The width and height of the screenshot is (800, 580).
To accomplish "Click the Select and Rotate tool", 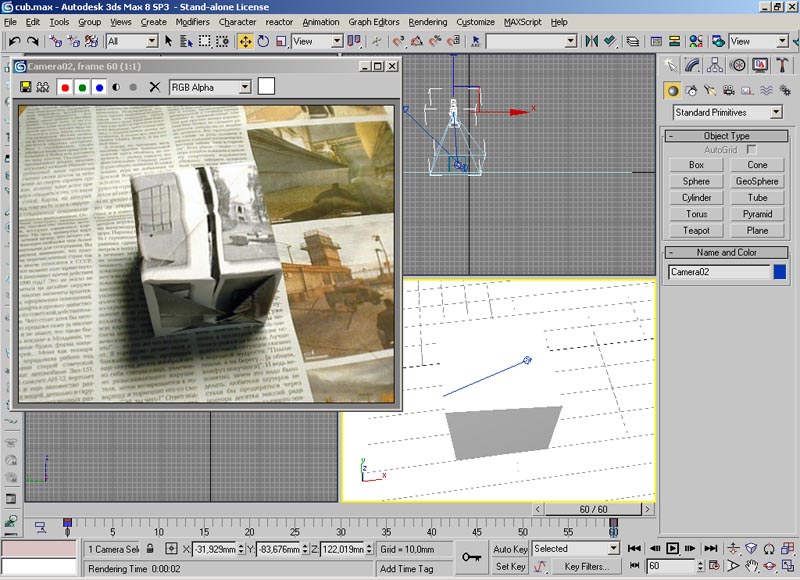I will click(263, 41).
